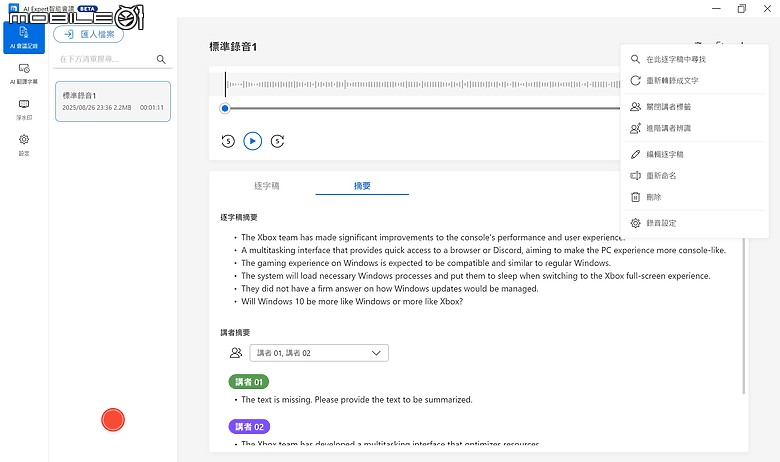Click bullet 'A multitasking interface that provides quick access'
This screenshot has width=780, height=462.
tap(483, 250)
